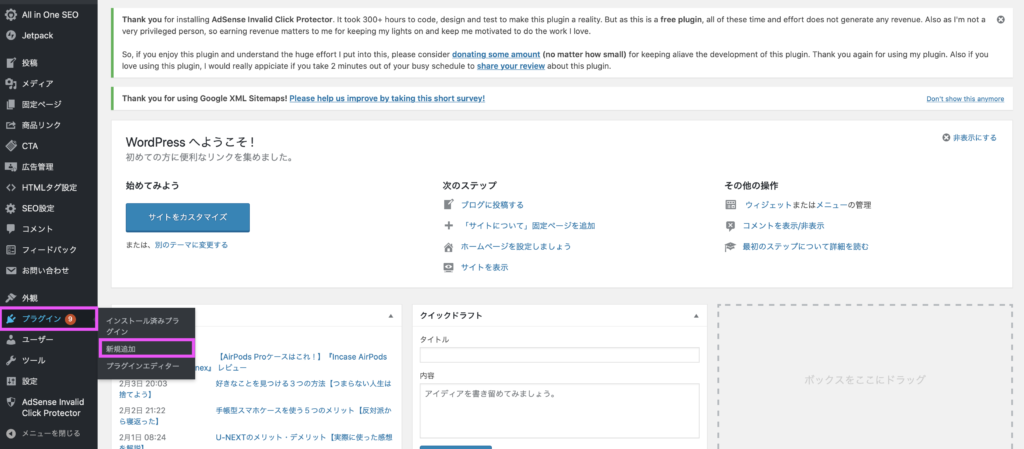Viewport: 1024px width, 449px height.
Task: Click the All in One SEO gear icon
Action: (10, 14)
